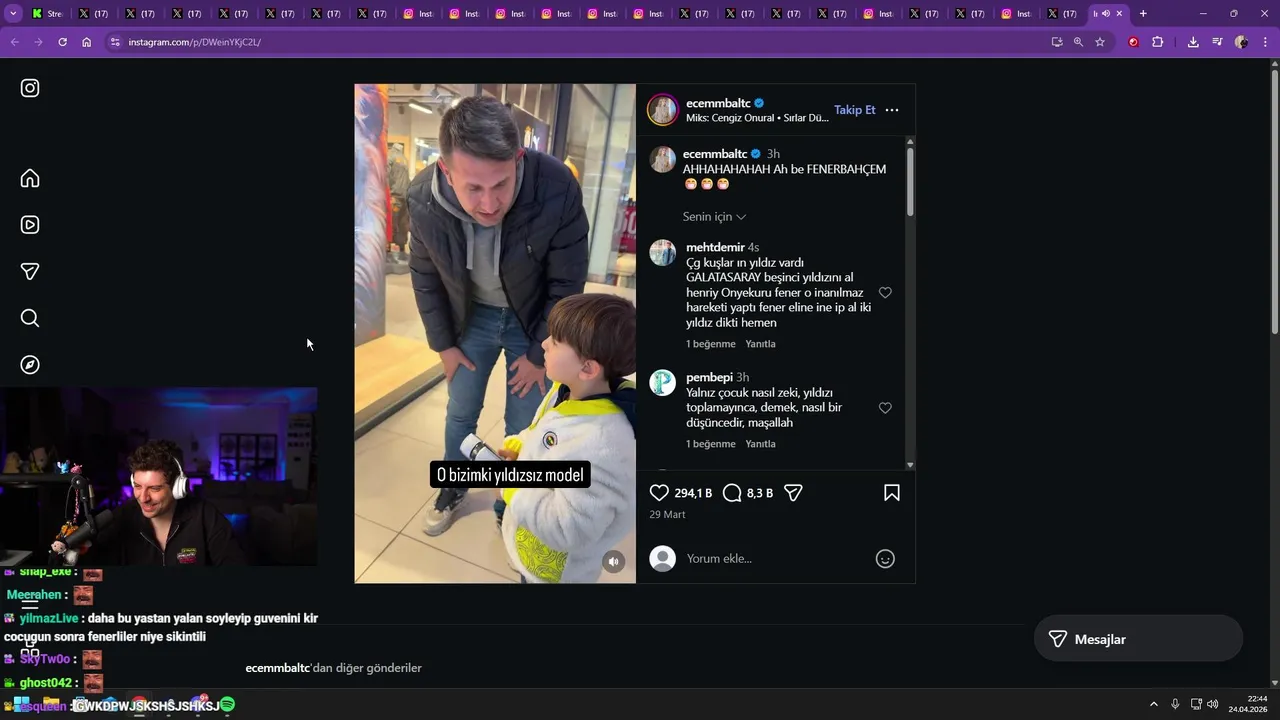View likes on mehtdemir's comment '1 beğenme'

point(710,344)
